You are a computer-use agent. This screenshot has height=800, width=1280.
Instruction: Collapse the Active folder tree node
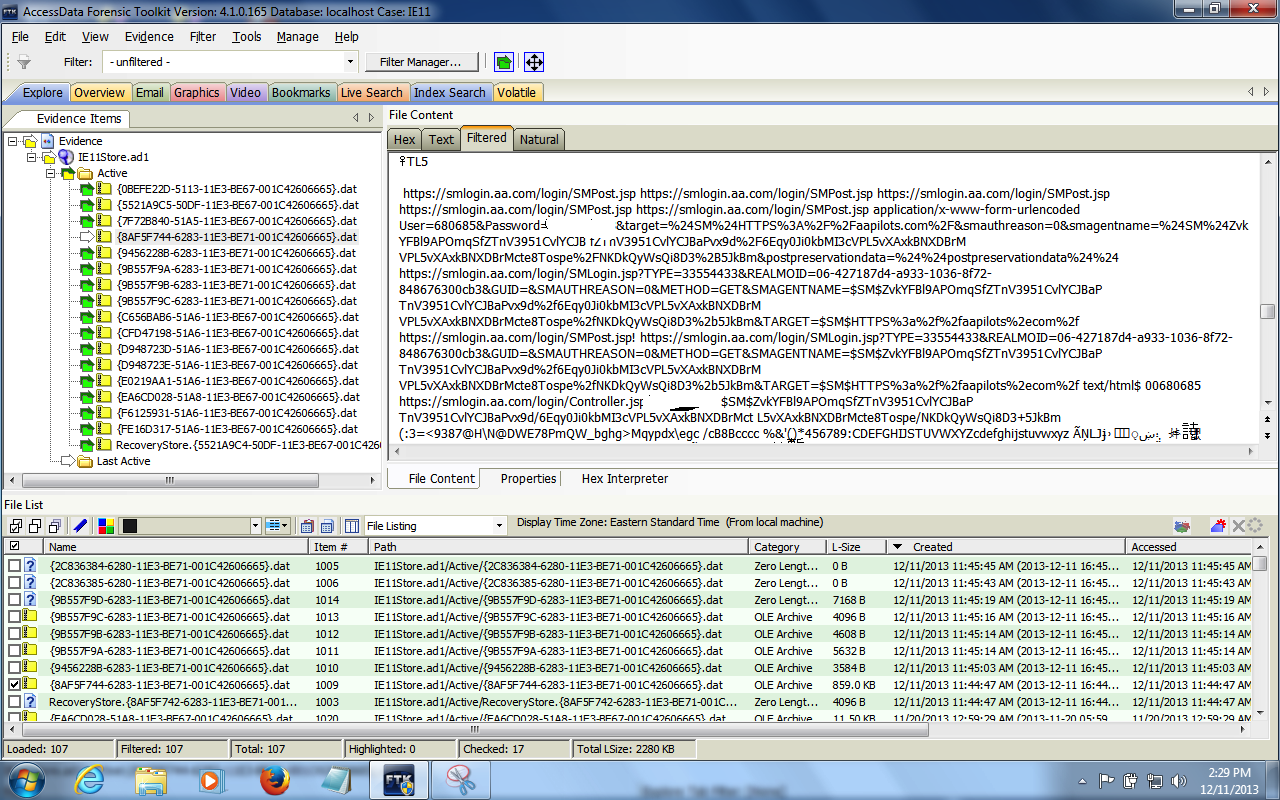(x=50, y=173)
